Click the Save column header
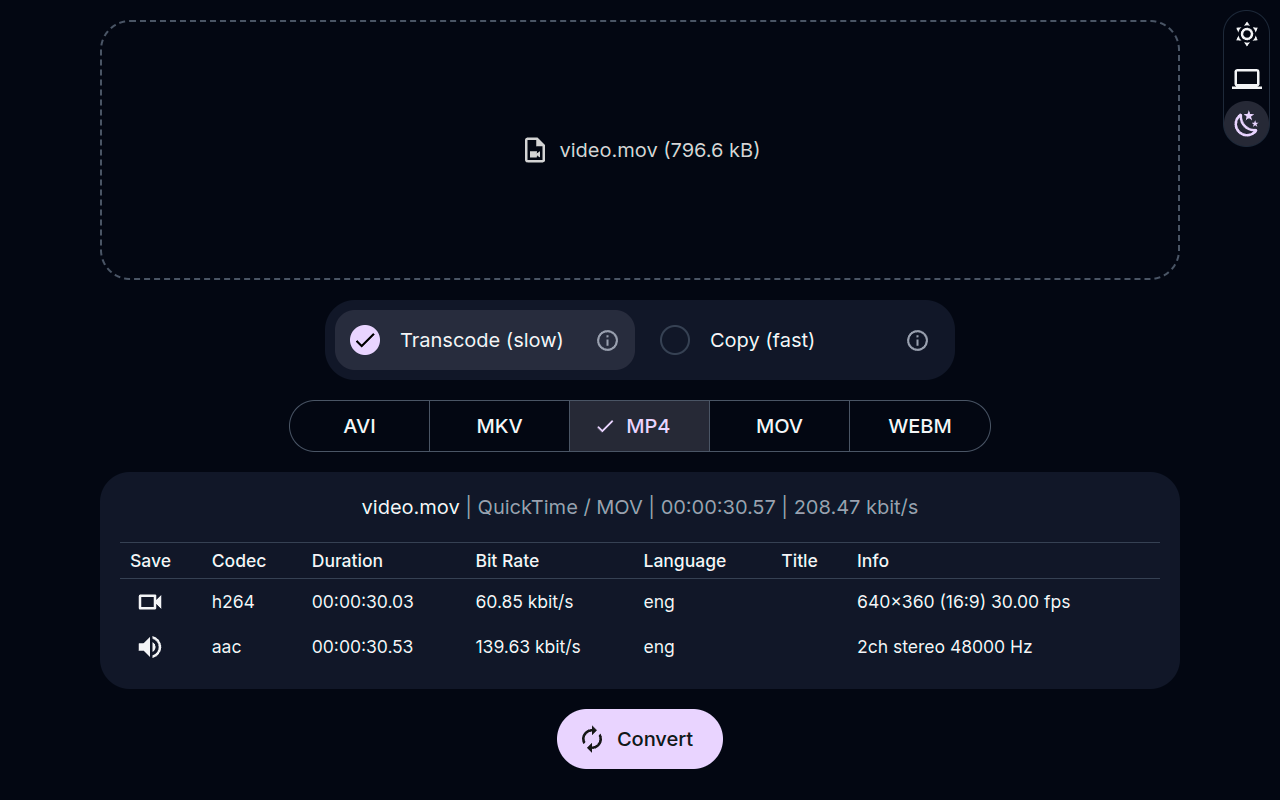The image size is (1280, 800). click(150, 561)
